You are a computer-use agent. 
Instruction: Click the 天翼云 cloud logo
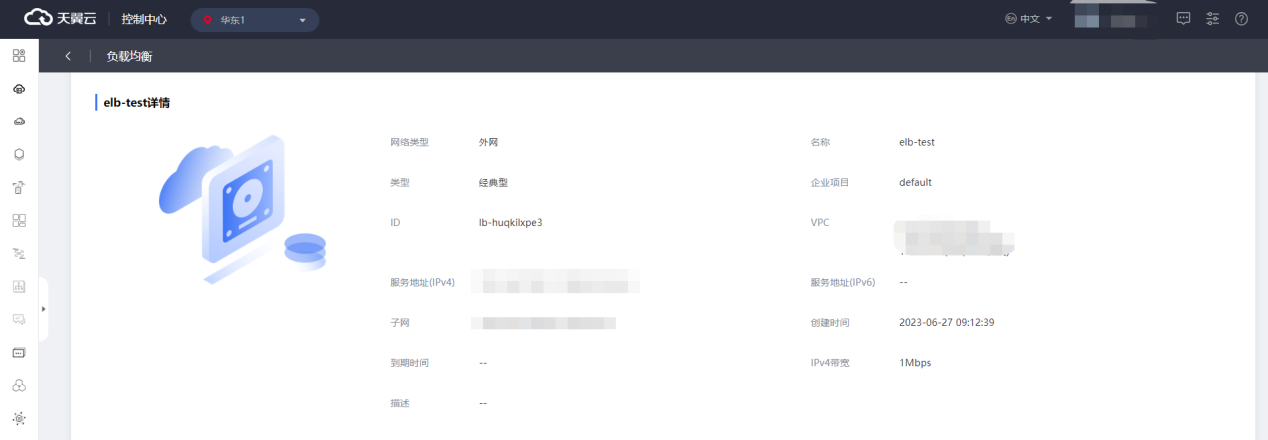pos(60,19)
